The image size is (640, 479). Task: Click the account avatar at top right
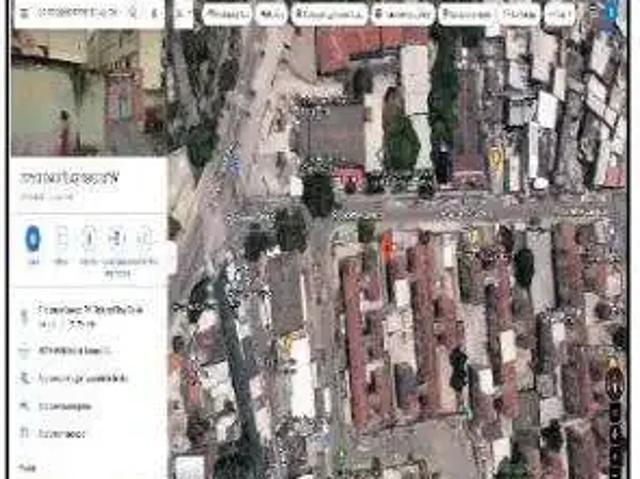(x=612, y=14)
